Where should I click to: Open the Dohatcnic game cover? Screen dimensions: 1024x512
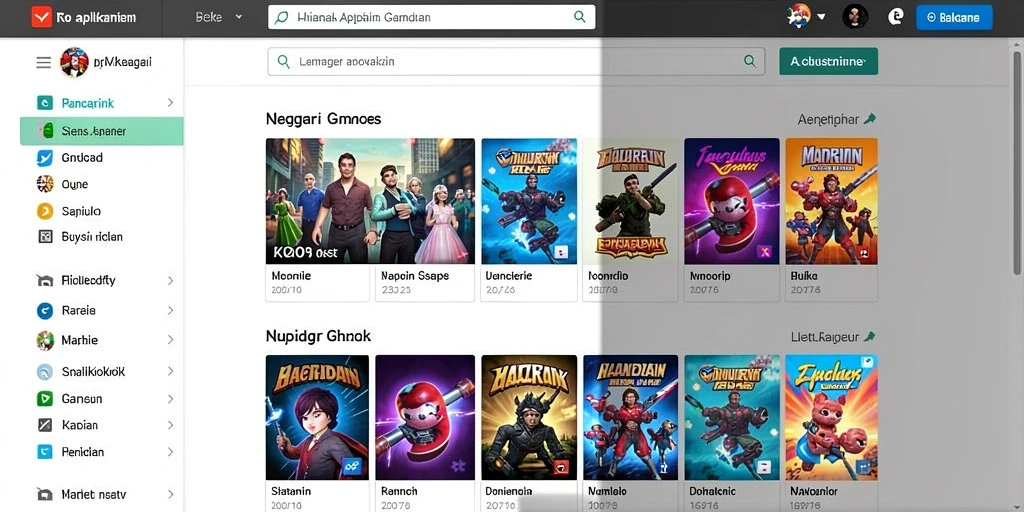tap(732, 417)
